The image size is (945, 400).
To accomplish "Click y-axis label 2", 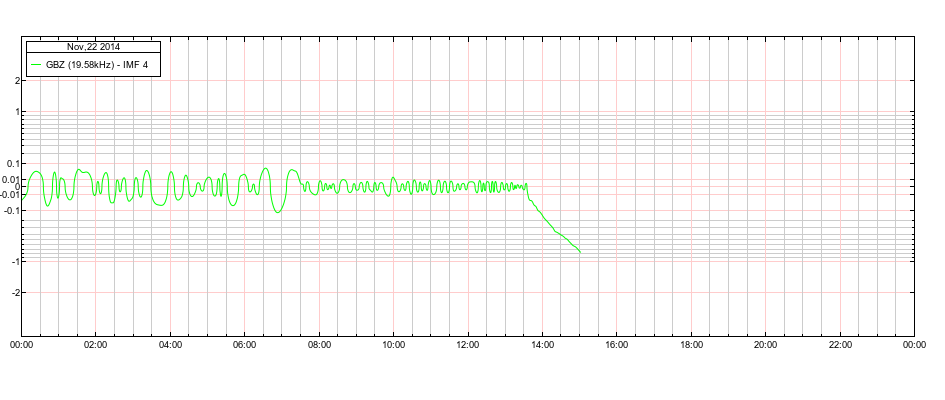I will click(16, 81).
